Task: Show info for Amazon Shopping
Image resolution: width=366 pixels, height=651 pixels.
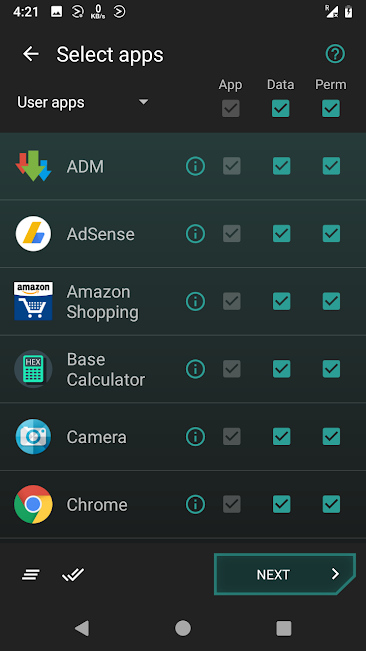Action: (195, 301)
